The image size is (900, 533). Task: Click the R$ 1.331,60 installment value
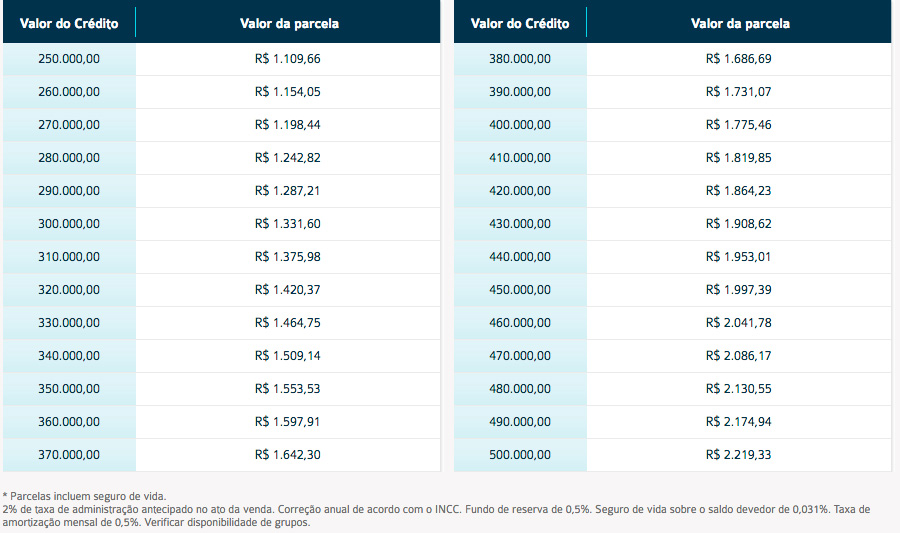tap(288, 224)
